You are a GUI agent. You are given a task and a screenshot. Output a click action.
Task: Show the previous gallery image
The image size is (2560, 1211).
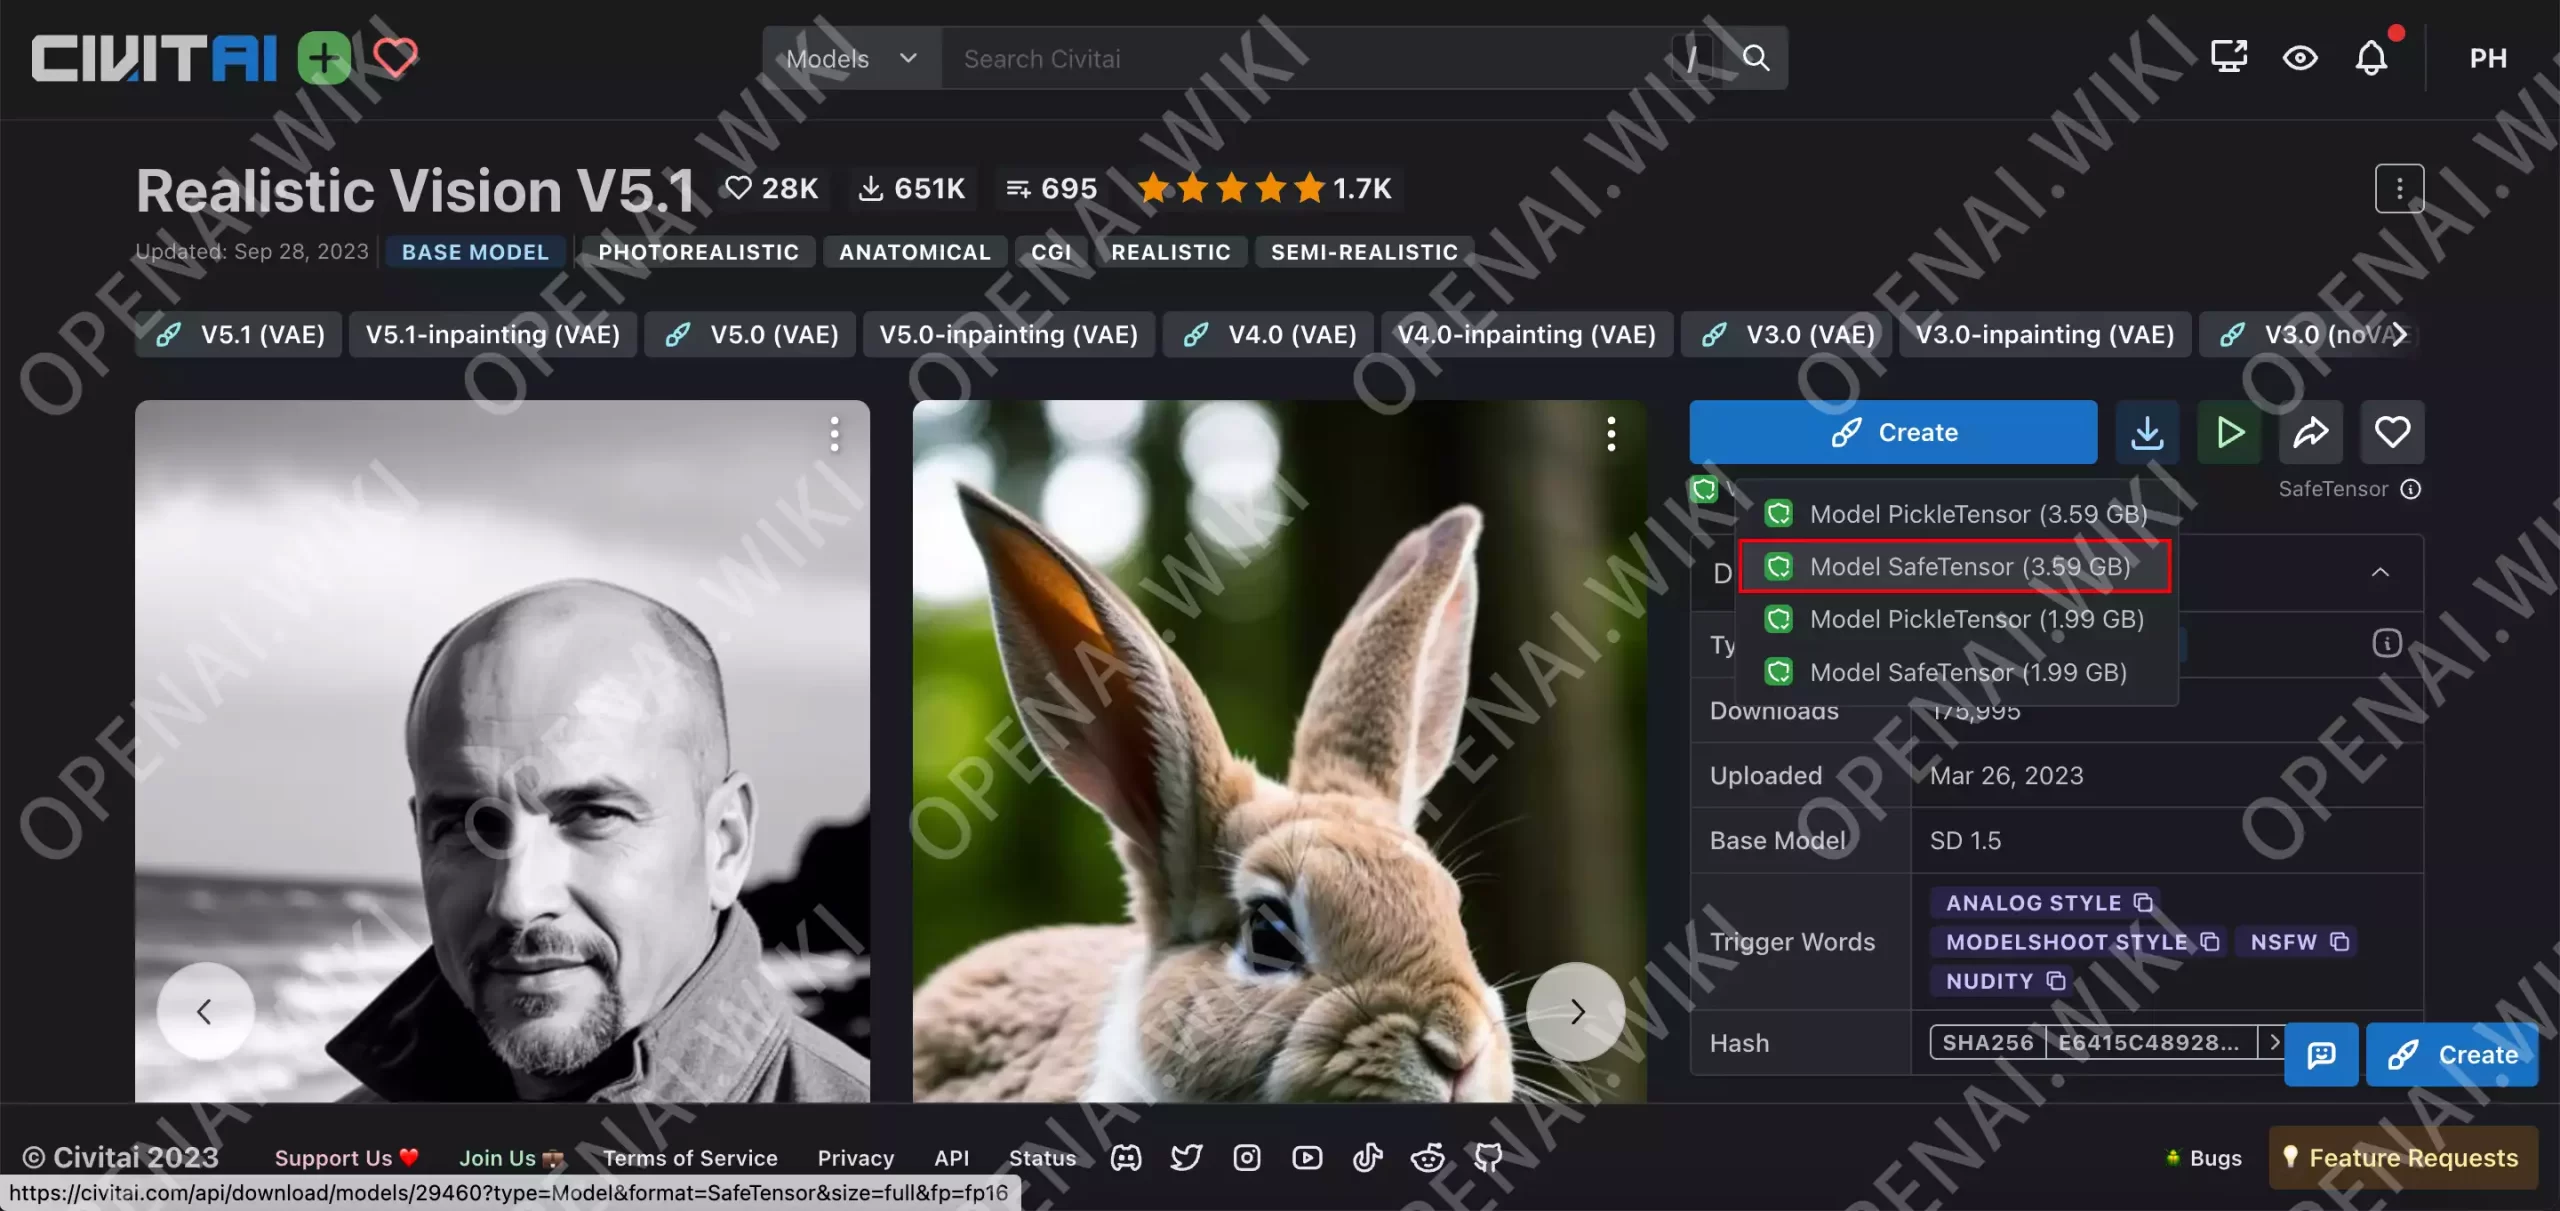click(205, 1011)
